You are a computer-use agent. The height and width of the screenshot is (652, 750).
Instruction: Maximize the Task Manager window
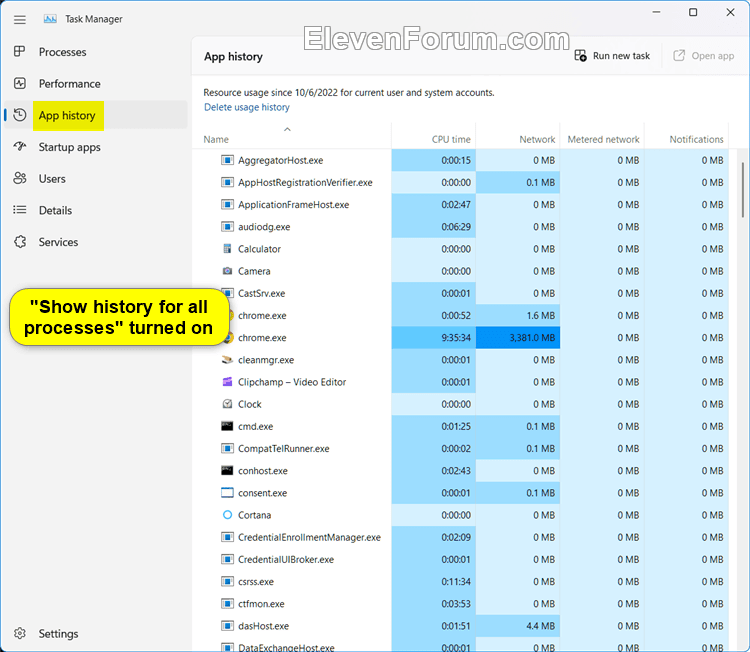(x=693, y=12)
